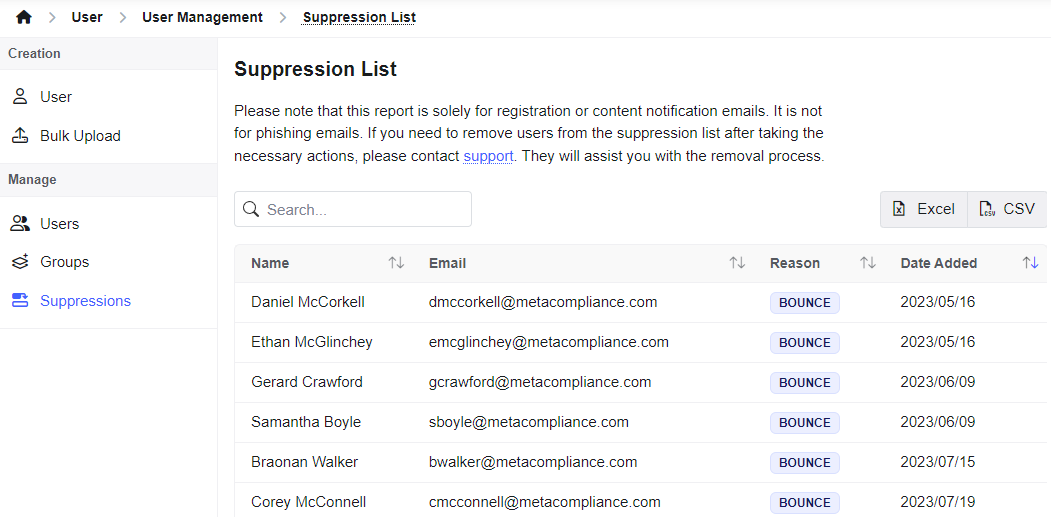Click the Suppressions icon in sidebar
This screenshot has height=517, width=1051.
(x=20, y=301)
